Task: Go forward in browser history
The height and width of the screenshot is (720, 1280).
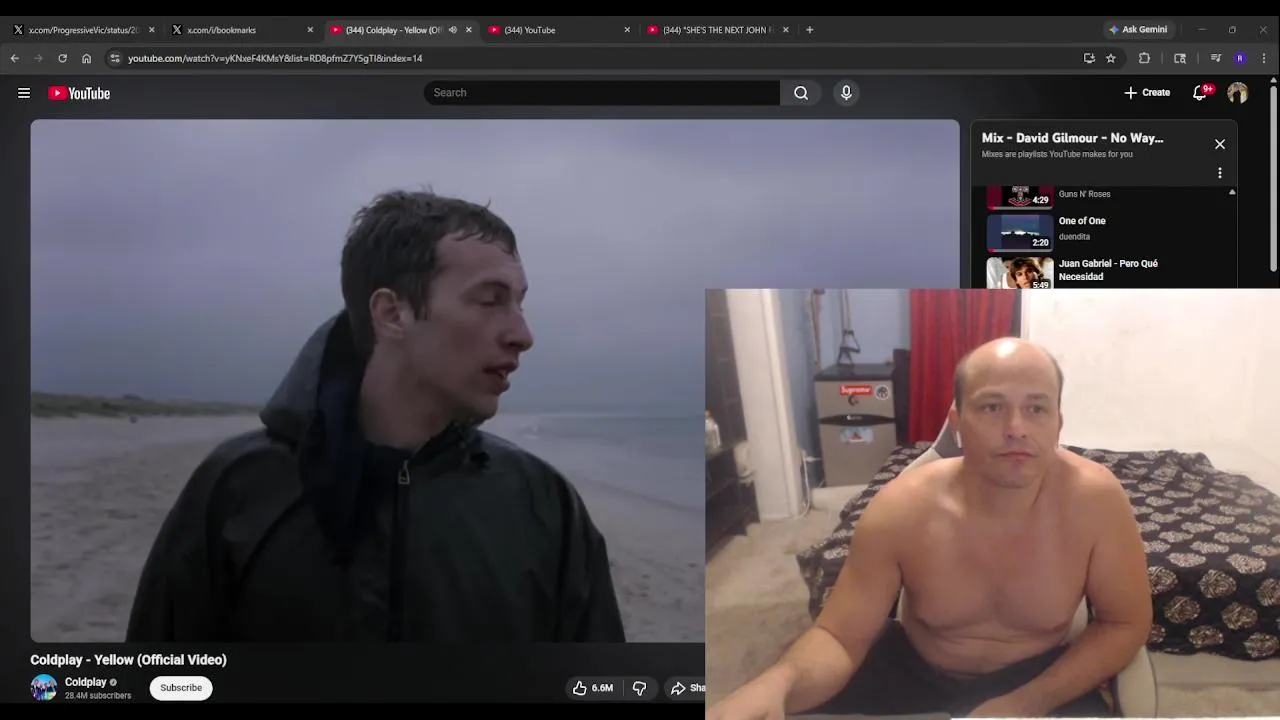Action: [x=39, y=58]
